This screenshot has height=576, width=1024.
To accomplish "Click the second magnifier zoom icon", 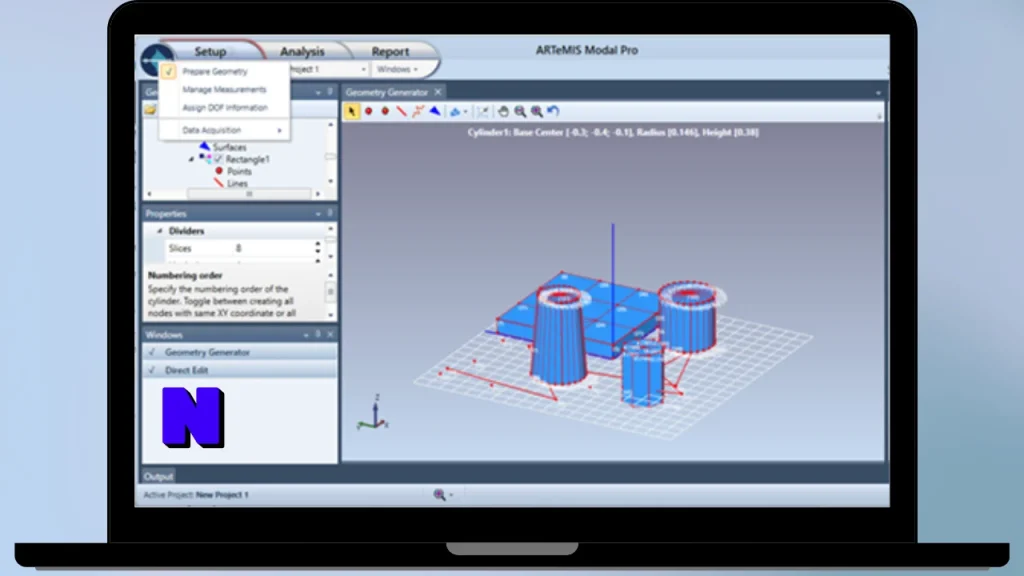I will pos(537,112).
